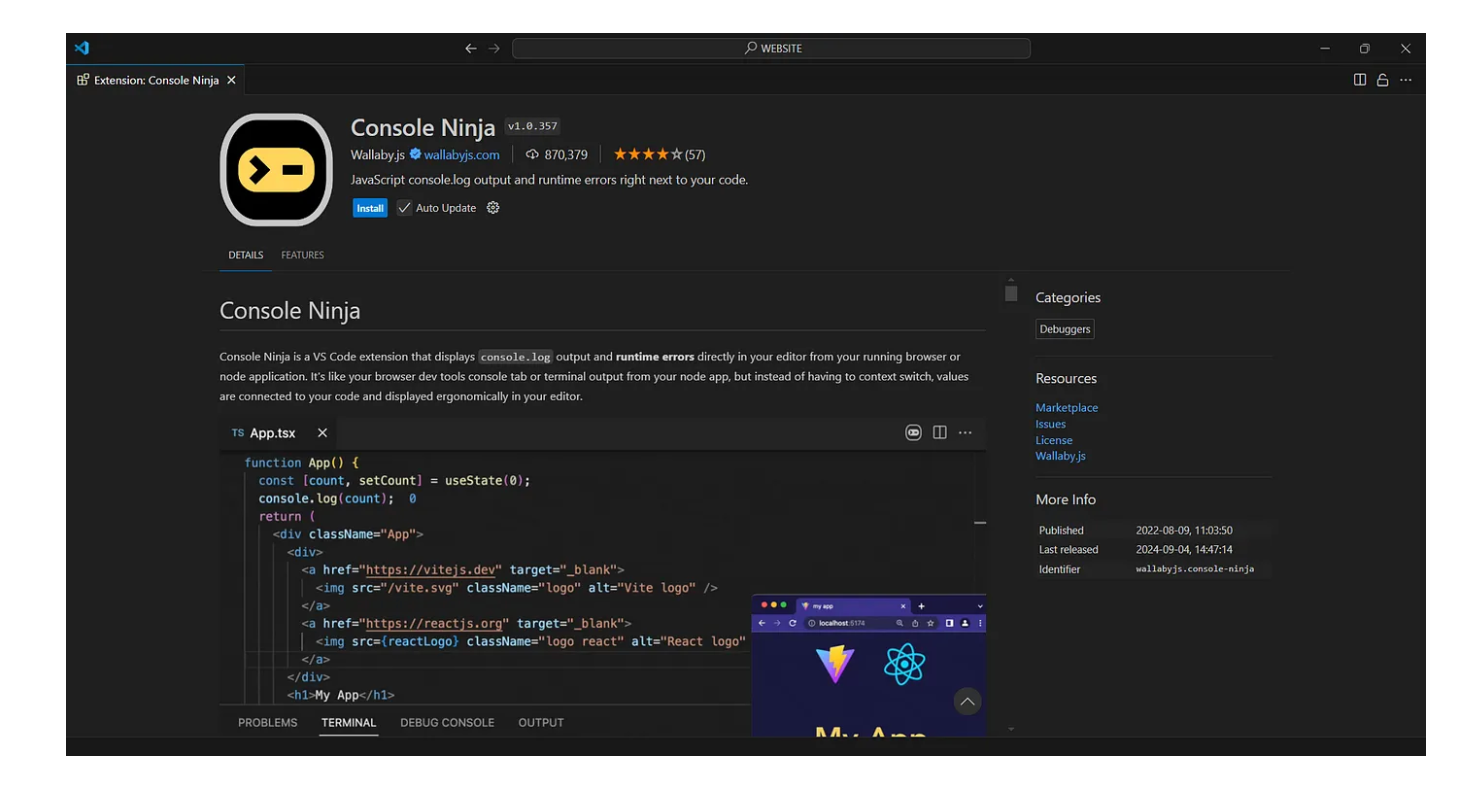Image resolution: width=1468 pixels, height=796 pixels.
Task: Switch to the DETAILS tab
Action: coord(246,255)
